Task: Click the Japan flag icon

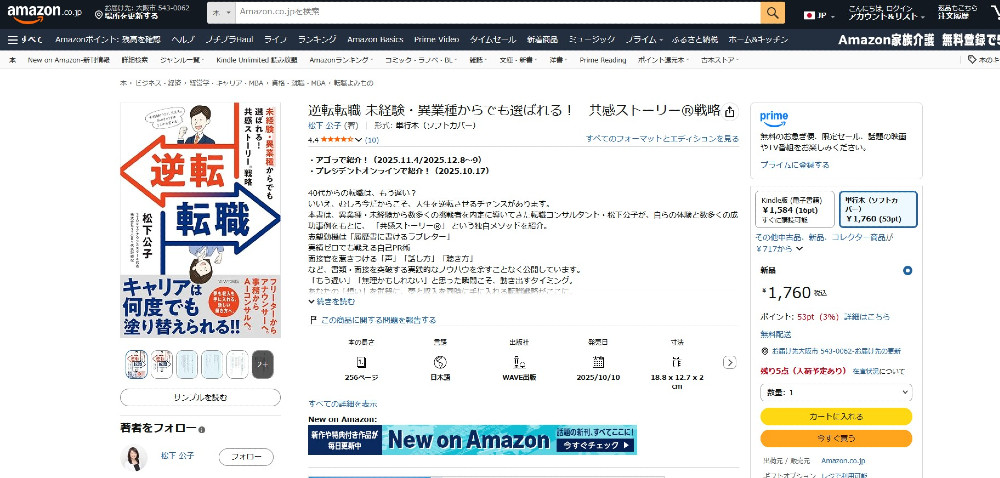Action: [x=809, y=15]
